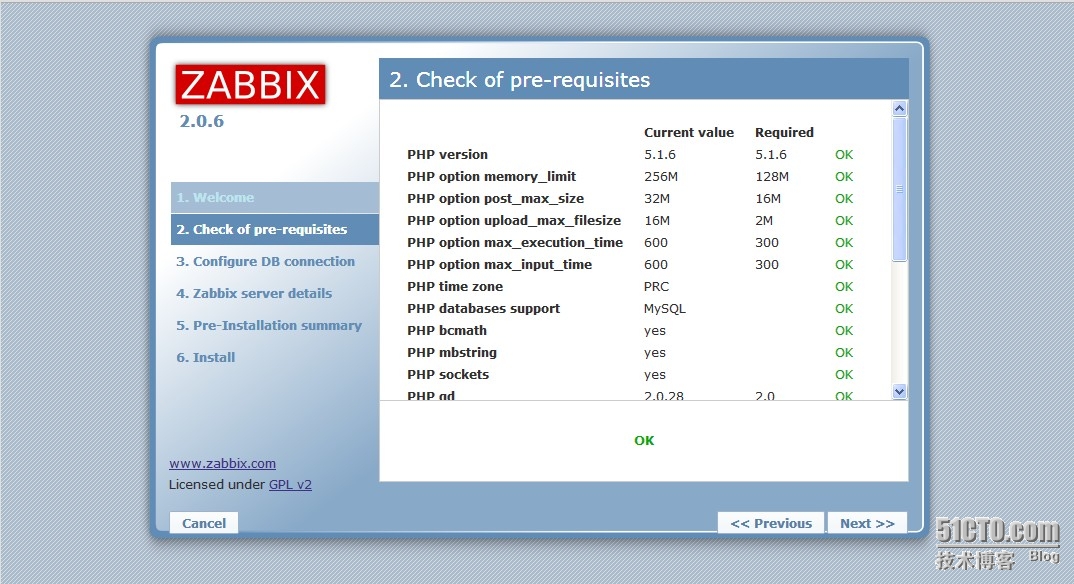Screen dimensions: 1074x584
Task: Click the "PHP mbstring" label
Action: [452, 353]
